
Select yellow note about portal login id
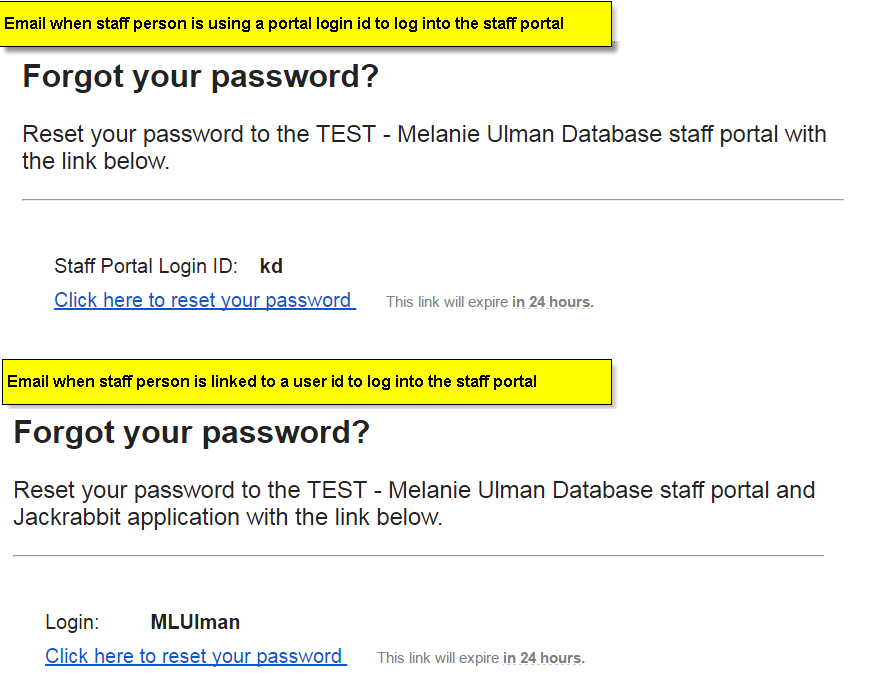click(306, 23)
